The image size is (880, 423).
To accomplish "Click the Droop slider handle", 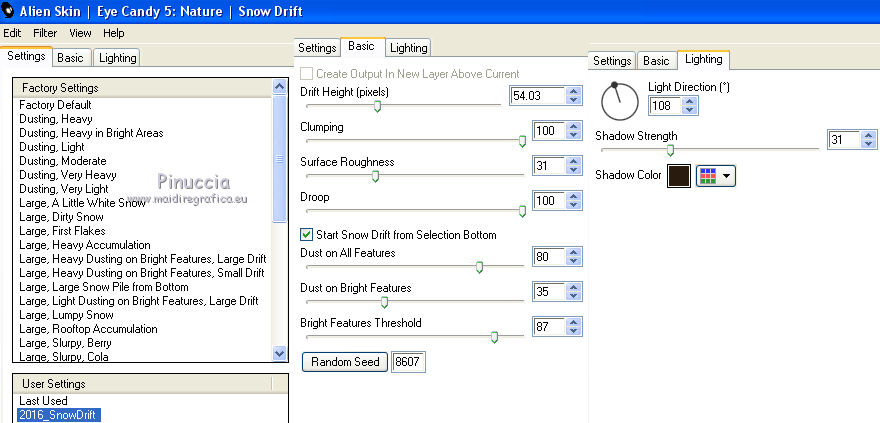I will point(522,211).
